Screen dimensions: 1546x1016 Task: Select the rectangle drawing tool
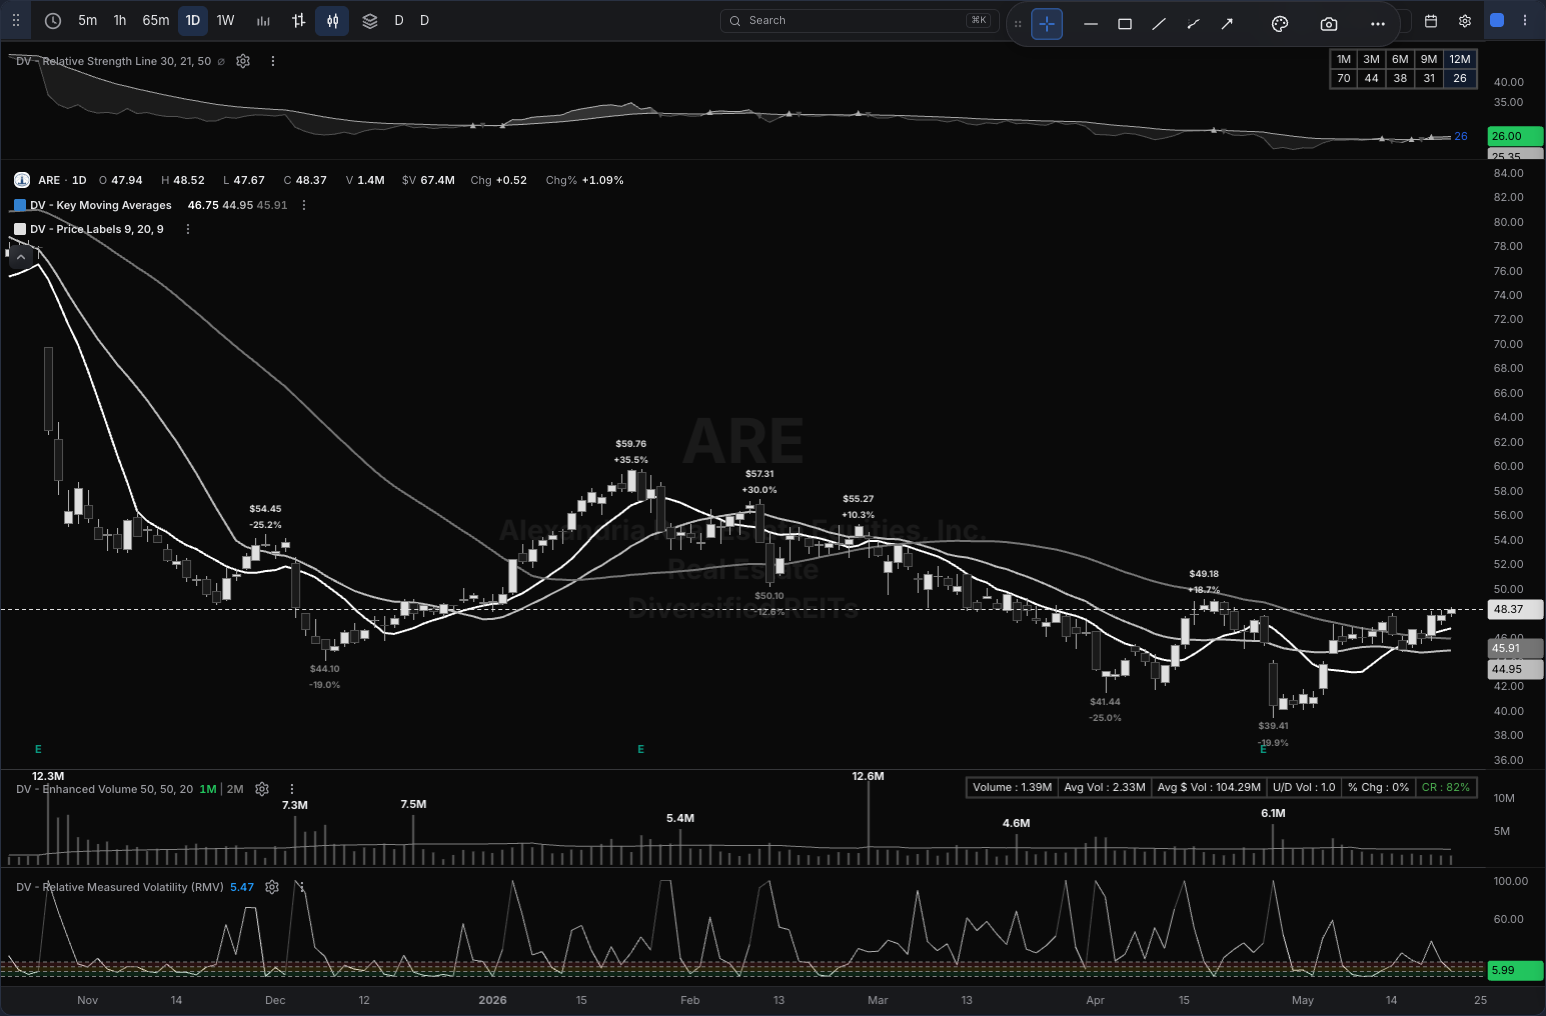(1125, 24)
